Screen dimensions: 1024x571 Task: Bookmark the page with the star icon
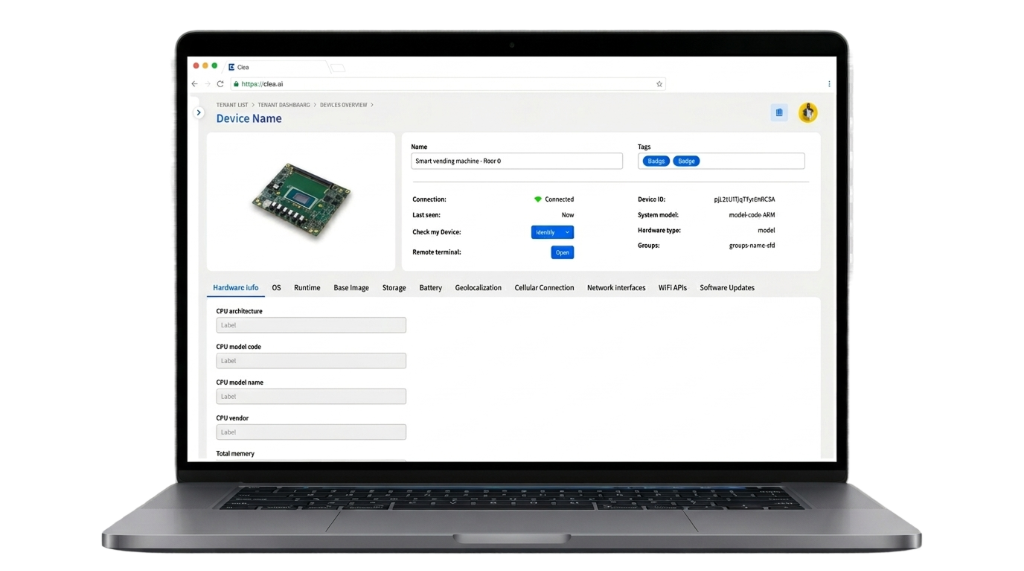tap(659, 84)
